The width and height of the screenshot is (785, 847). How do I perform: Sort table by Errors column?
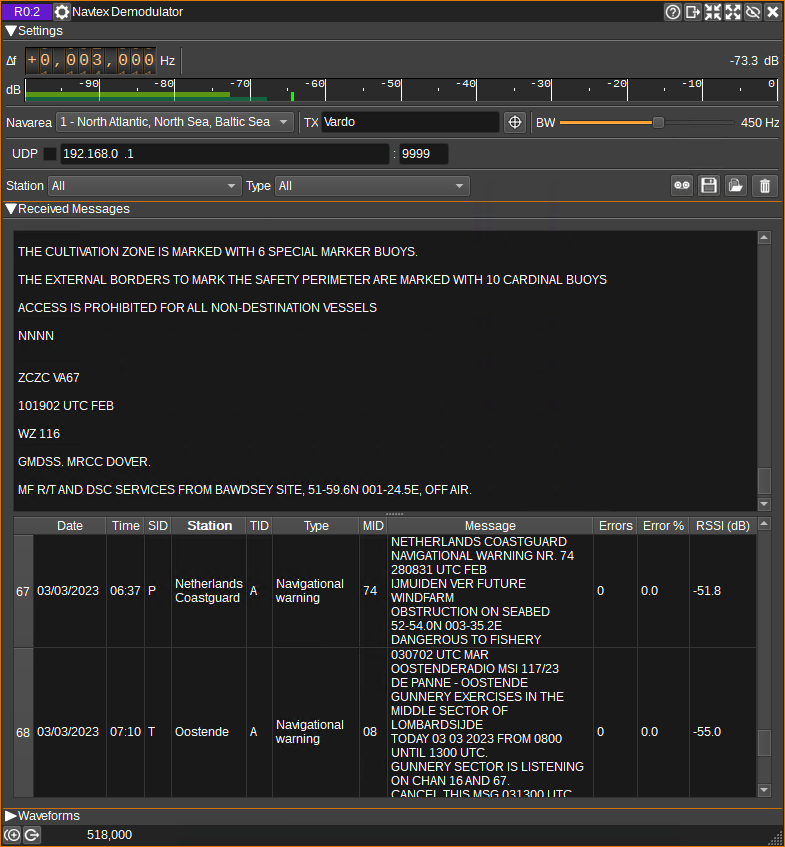coord(615,526)
